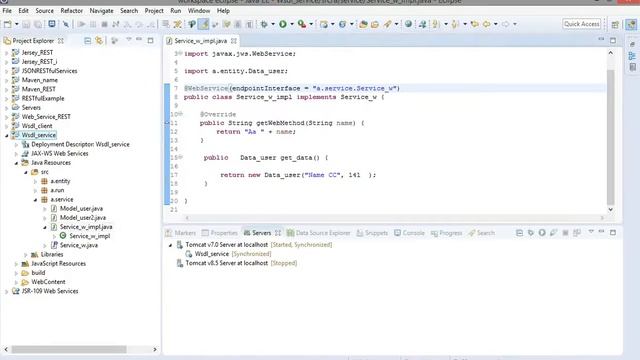Click the Last Edit Location icon

click(474, 24)
